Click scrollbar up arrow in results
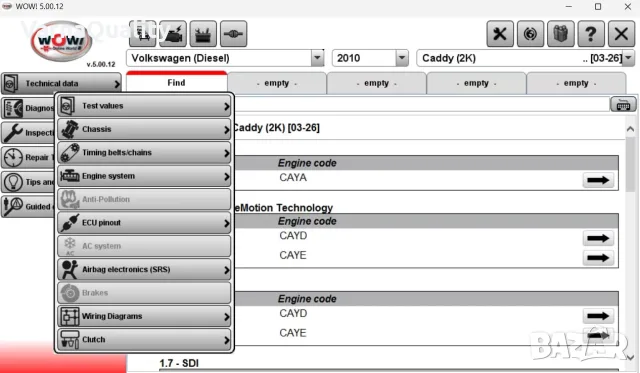Viewport: 640px width, 373px height. pyautogui.click(x=630, y=129)
